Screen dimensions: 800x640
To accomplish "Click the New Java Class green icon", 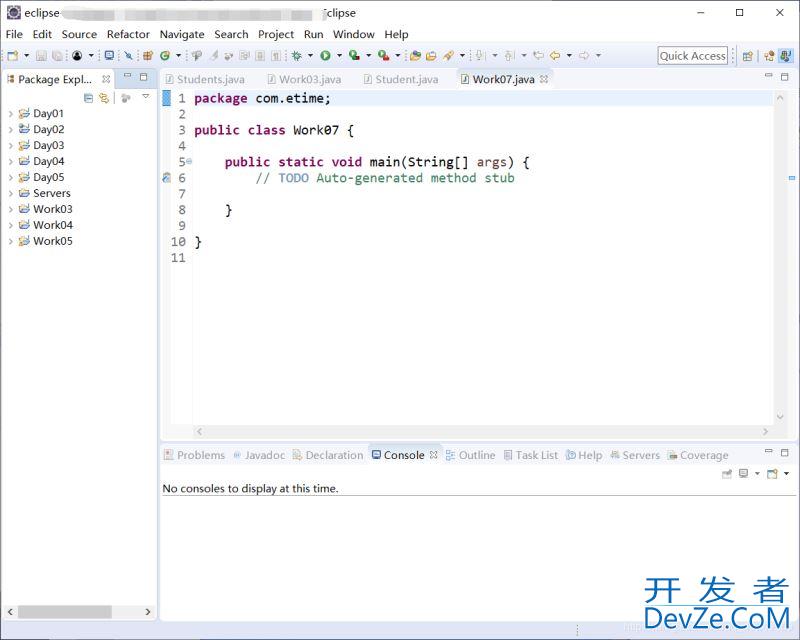I will click(165, 56).
